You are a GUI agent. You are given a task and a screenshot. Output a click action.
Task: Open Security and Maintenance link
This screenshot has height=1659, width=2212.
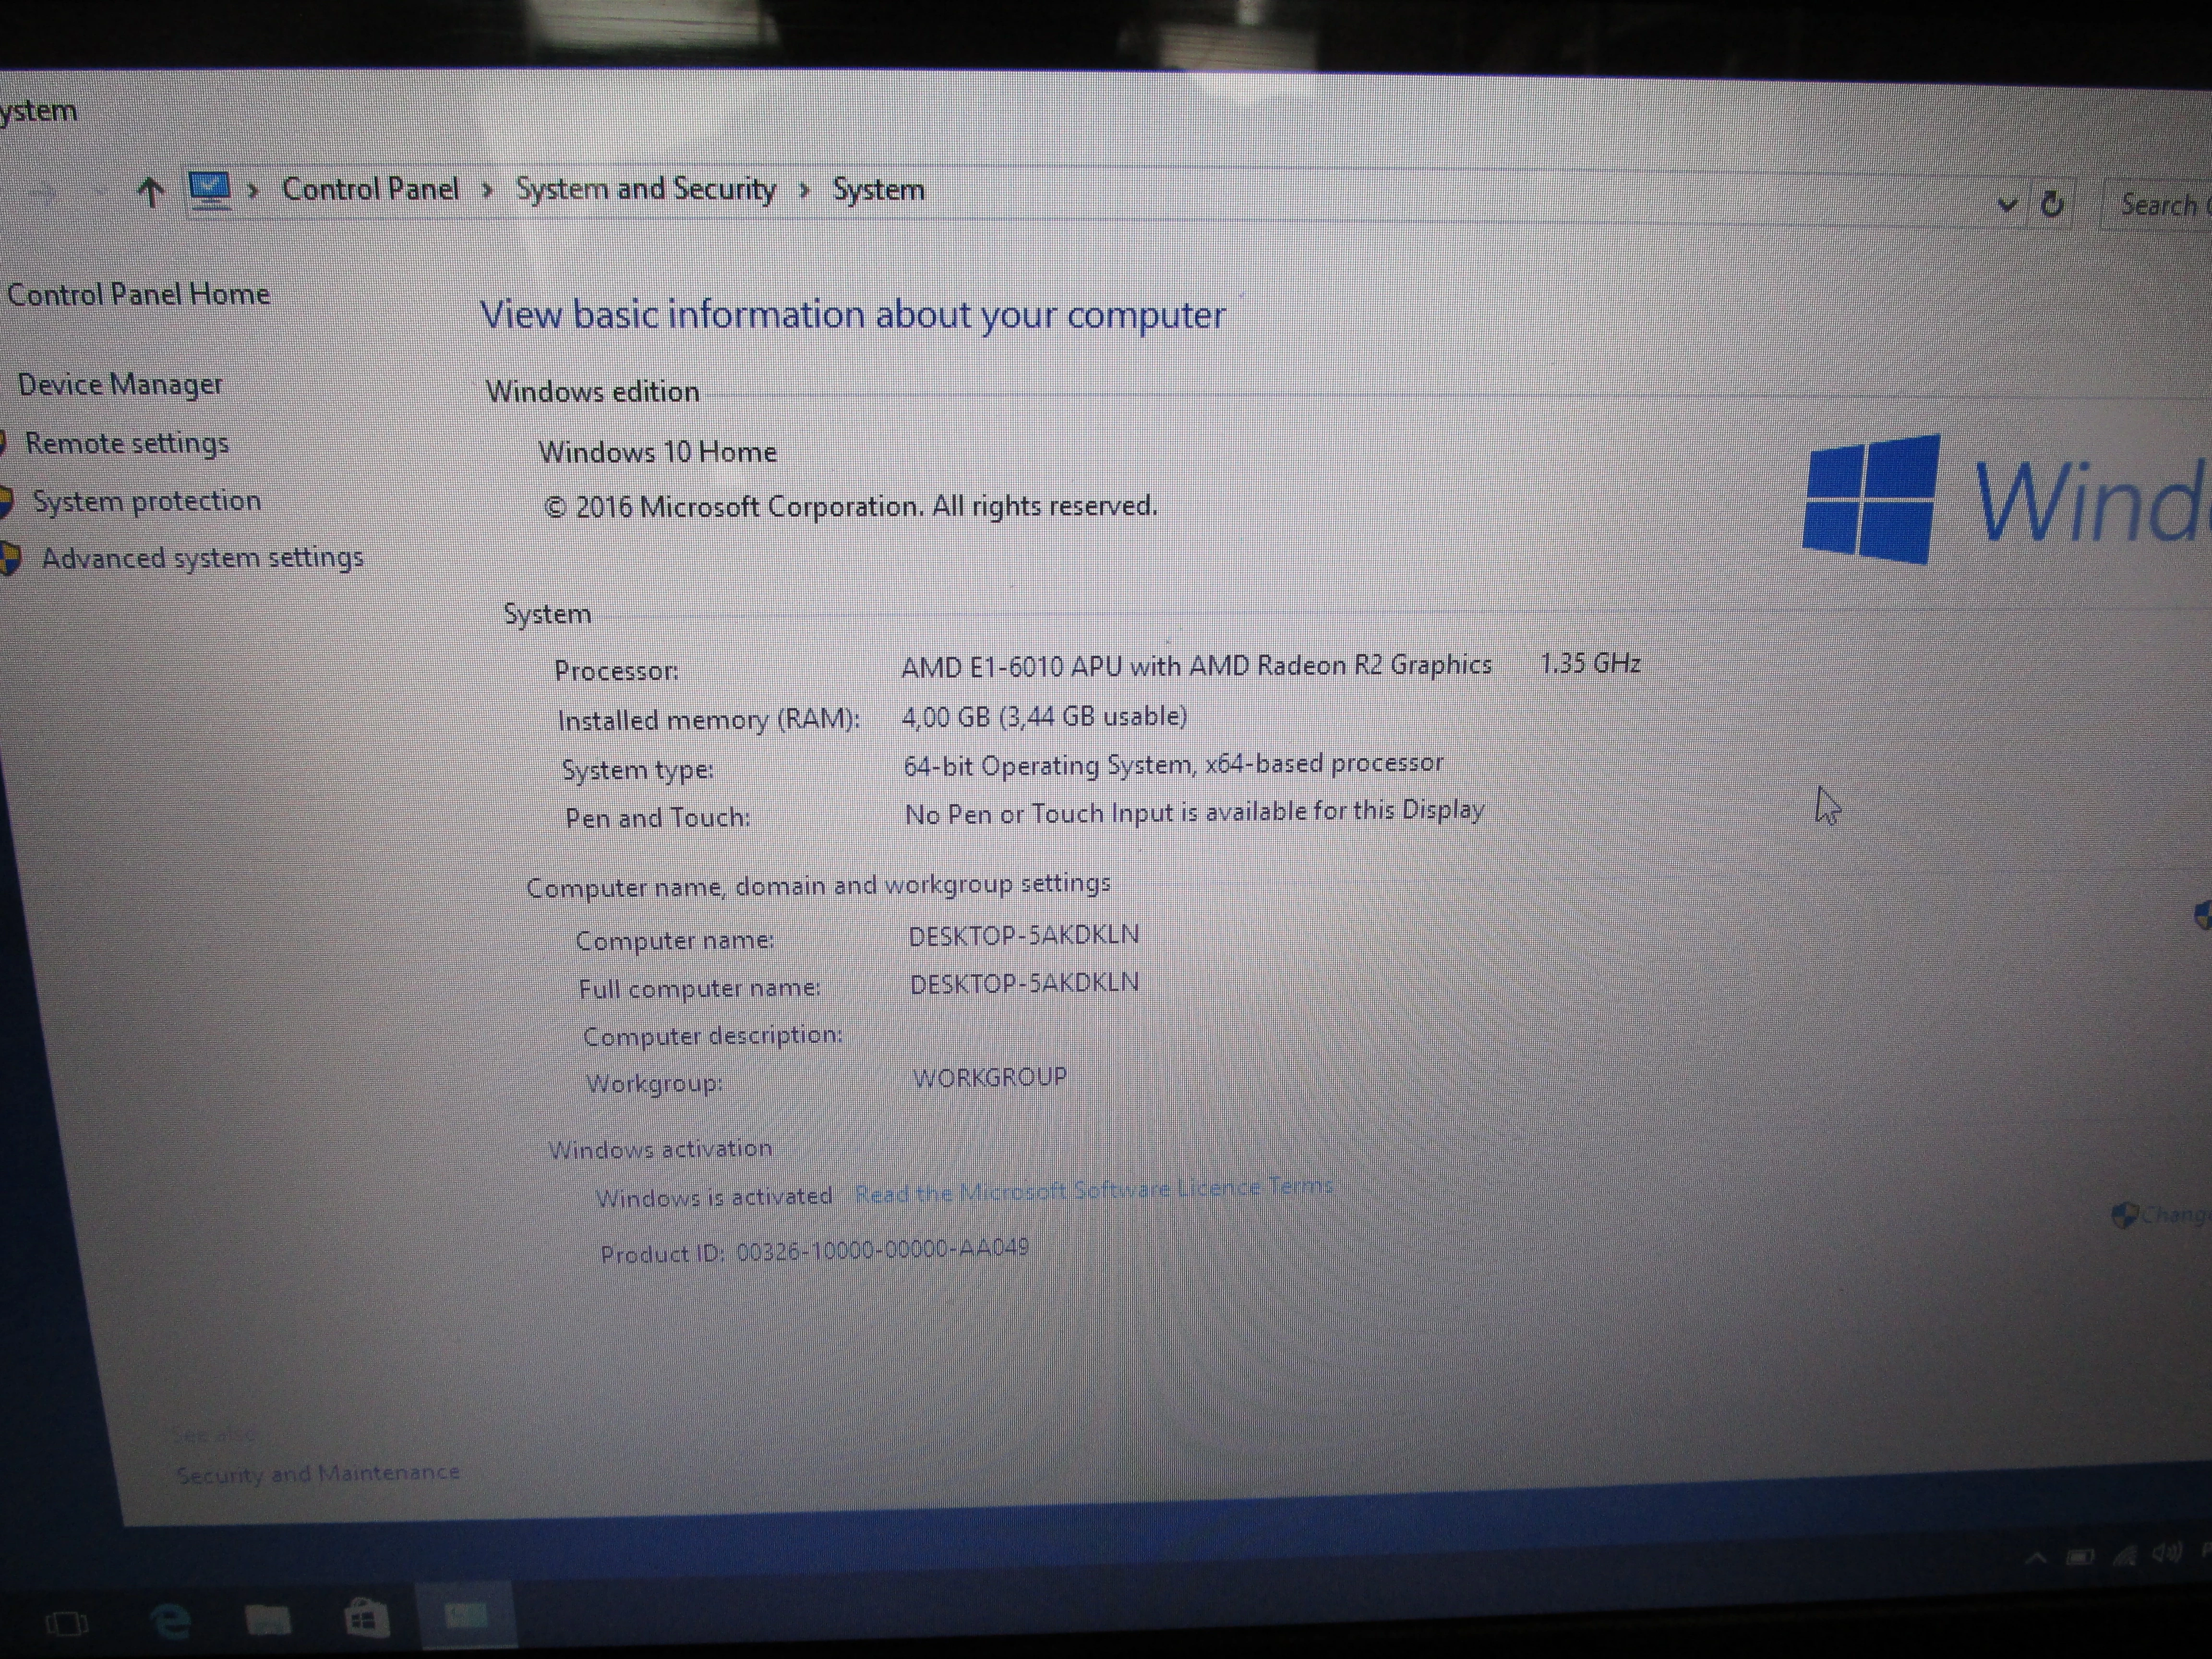tap(318, 1473)
